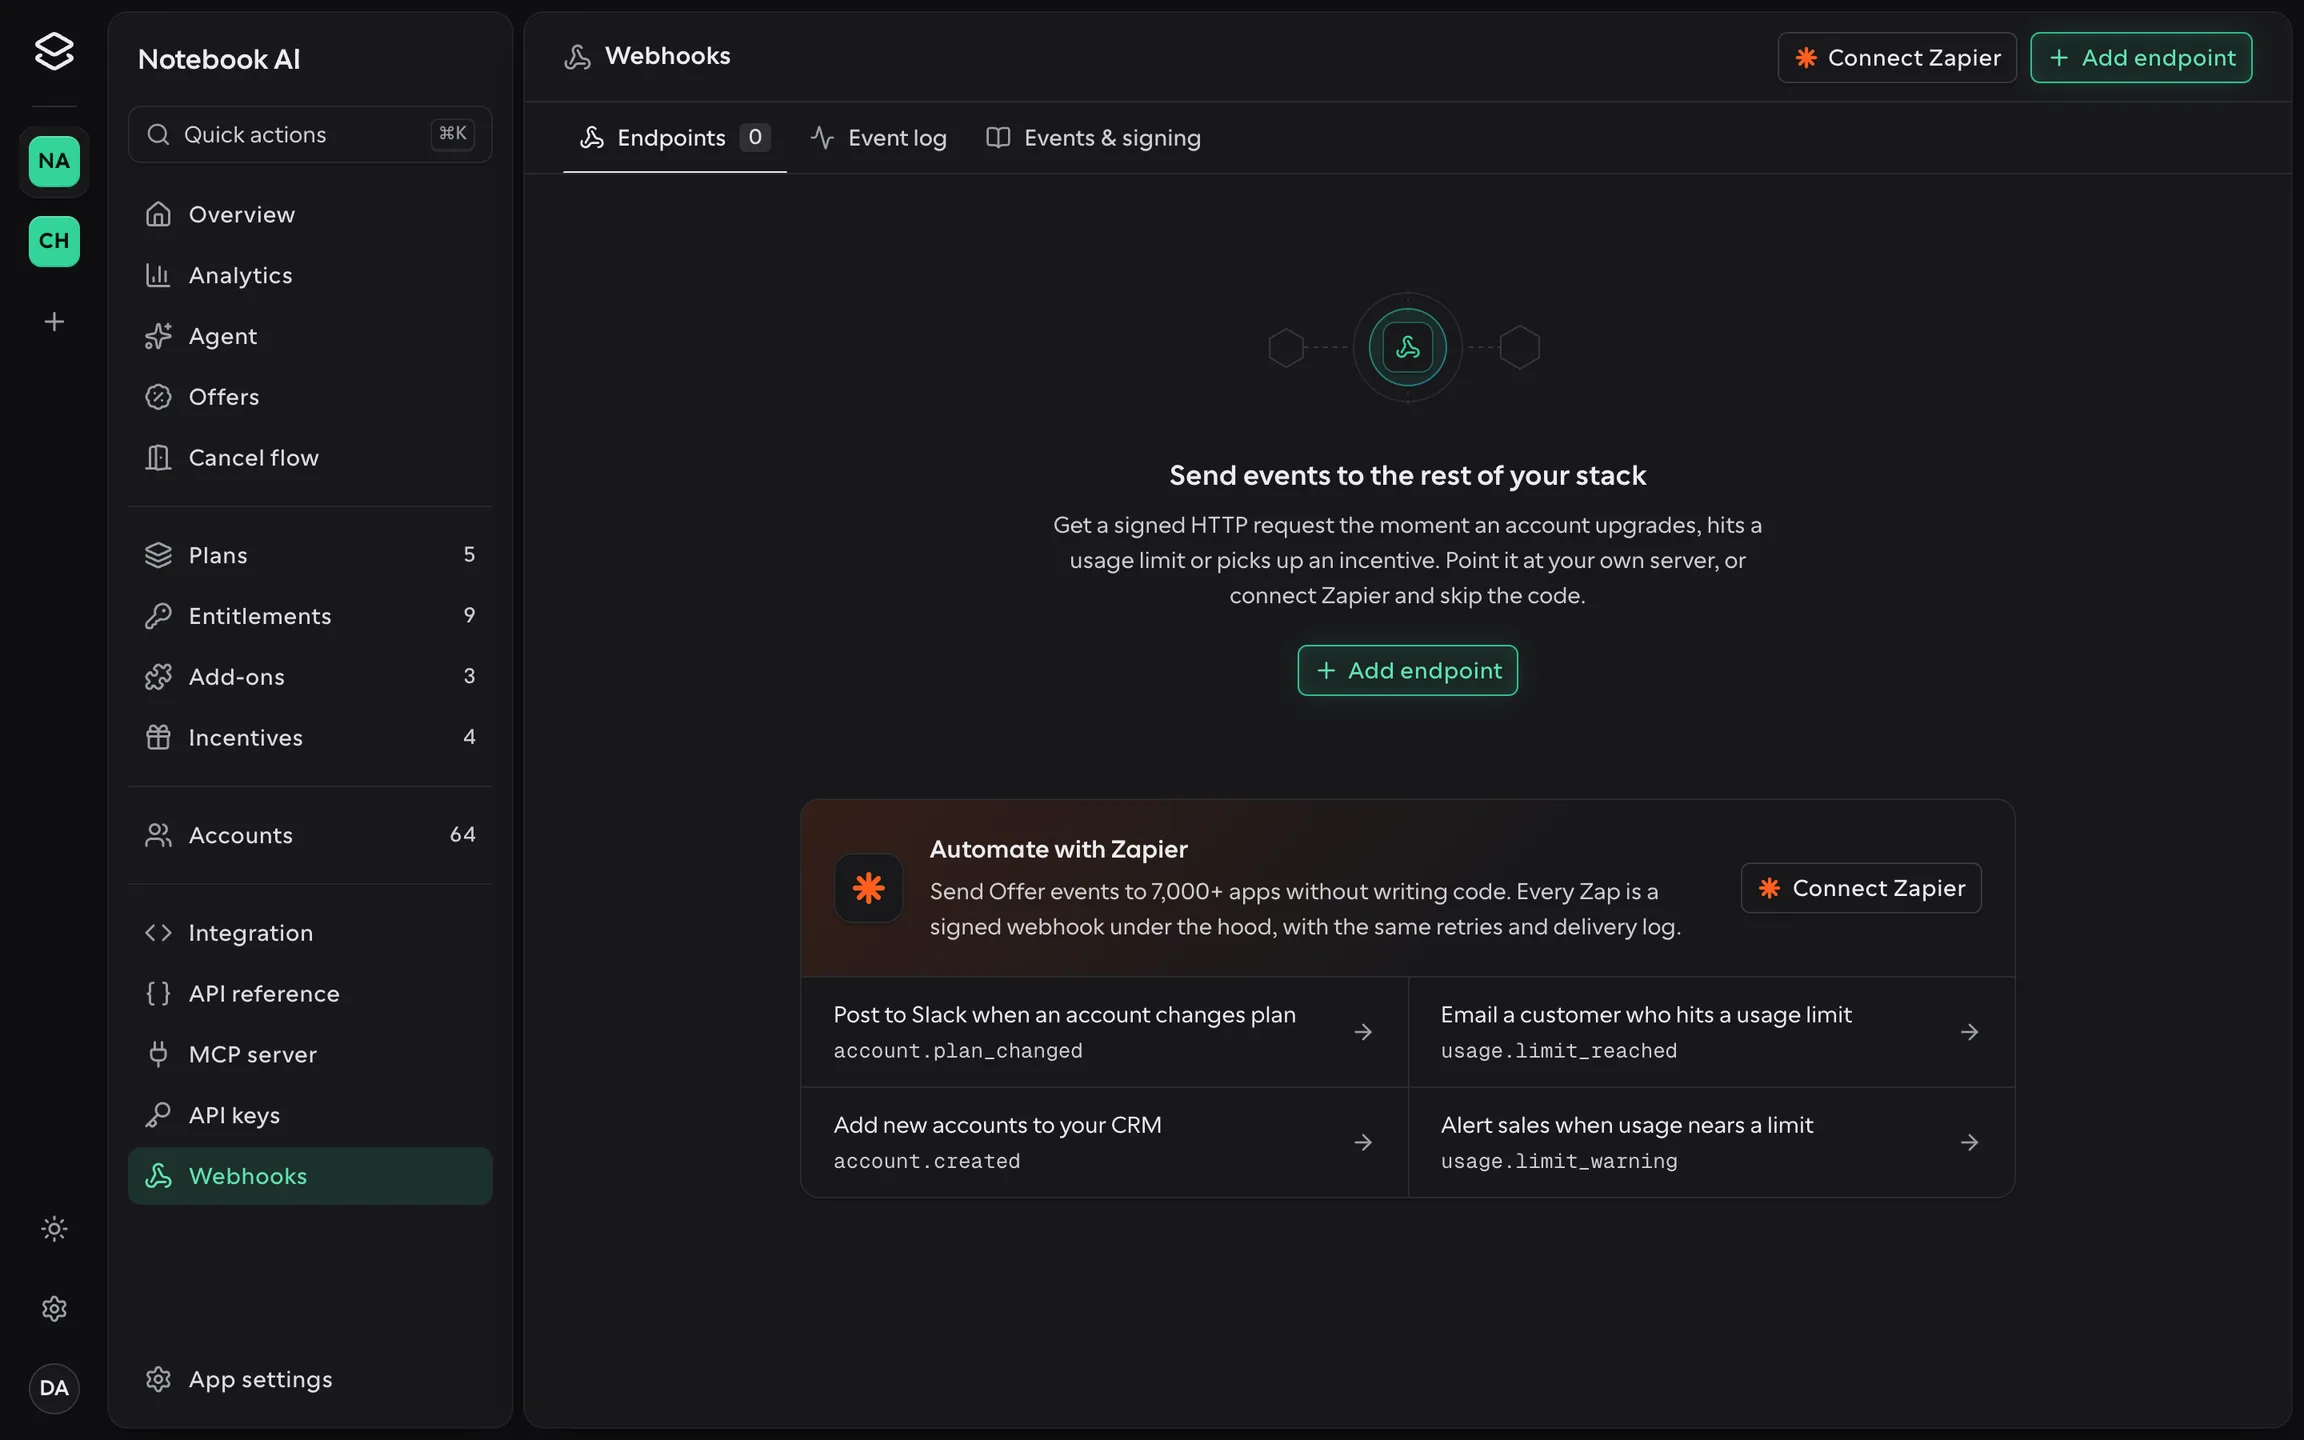Open settings gear in left rail

[x=54, y=1308]
